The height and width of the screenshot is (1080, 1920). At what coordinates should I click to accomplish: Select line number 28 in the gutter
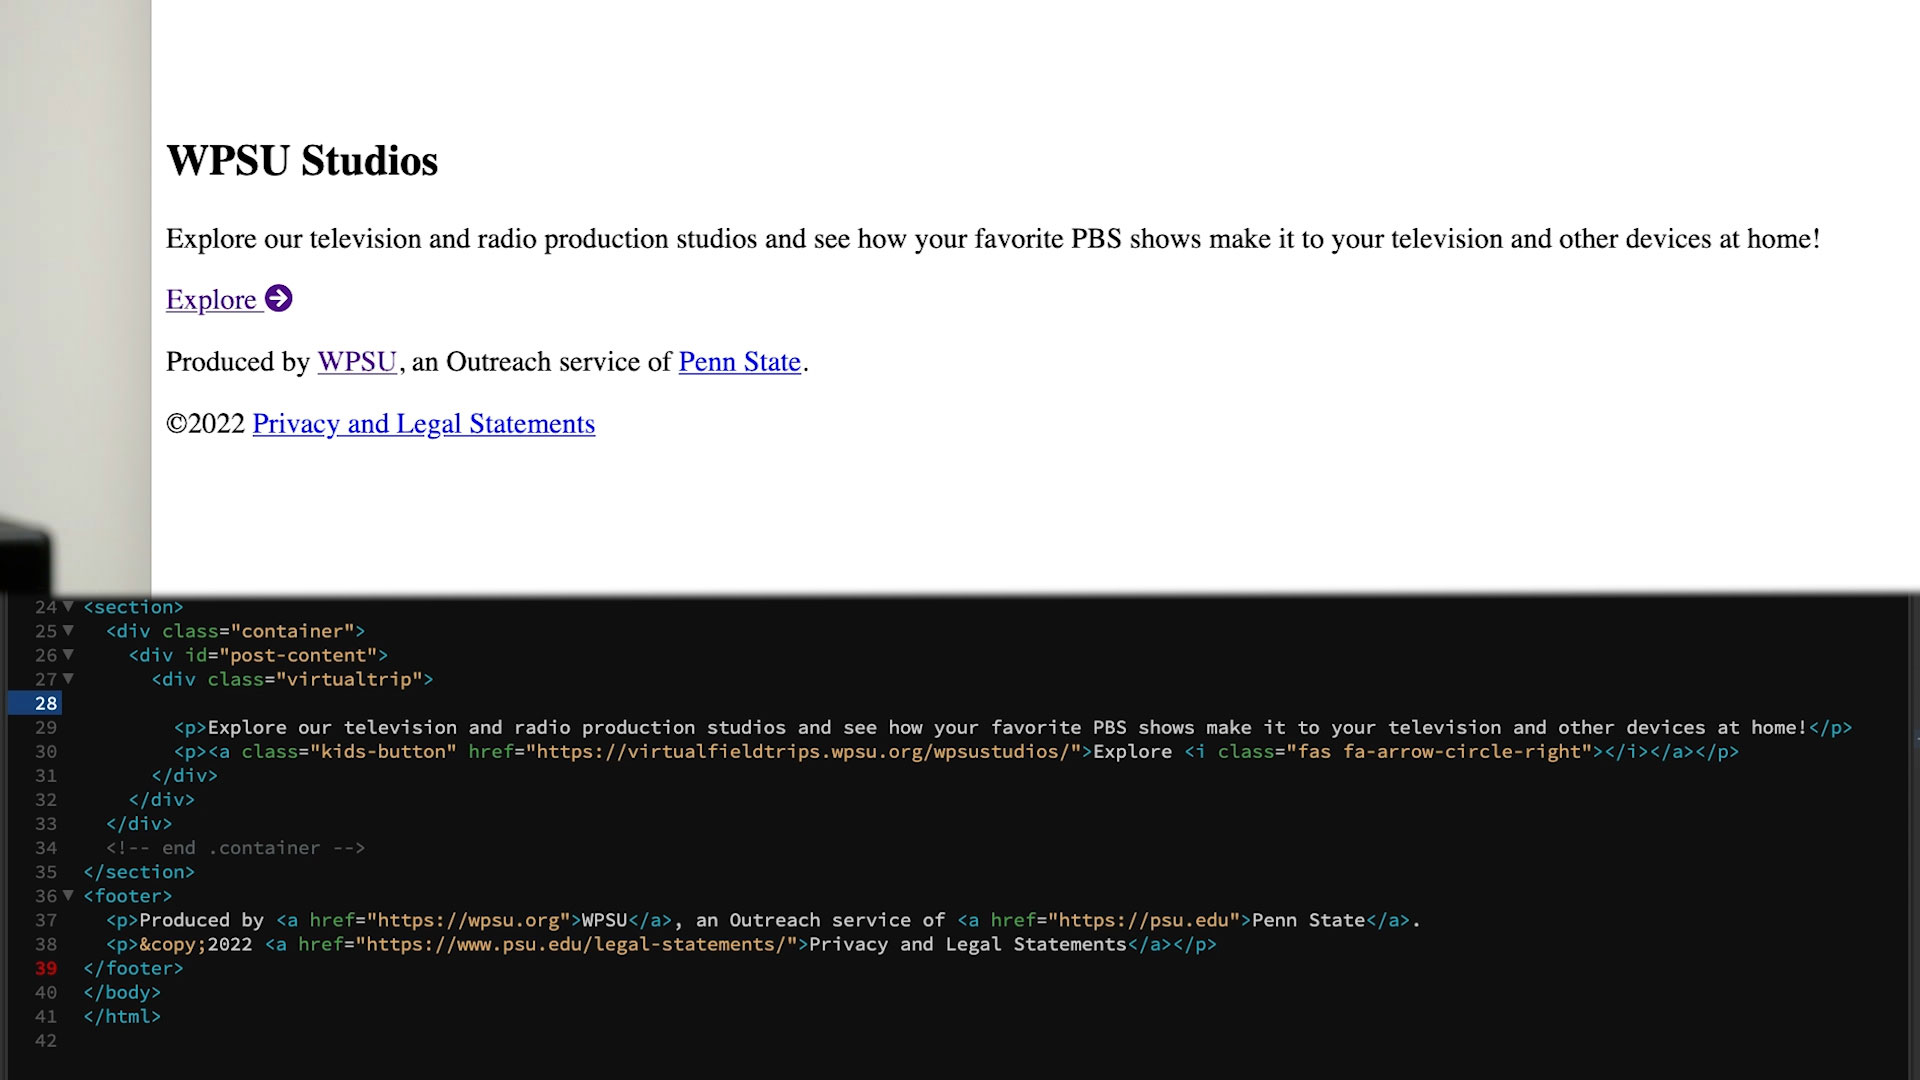(x=46, y=703)
